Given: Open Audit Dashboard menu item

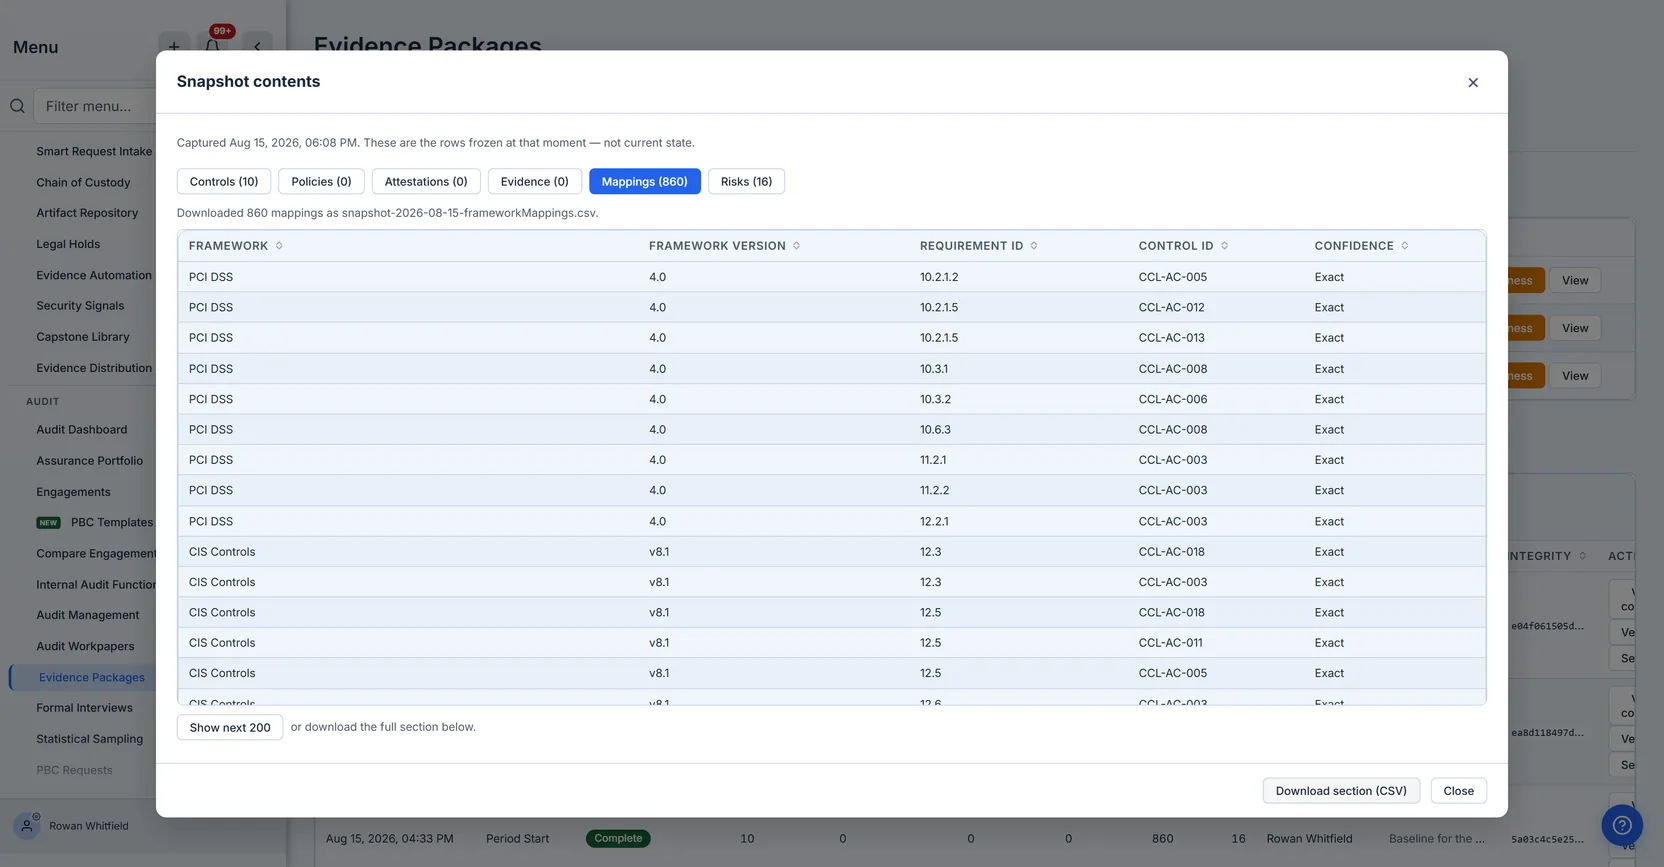Looking at the screenshot, I should (82, 430).
